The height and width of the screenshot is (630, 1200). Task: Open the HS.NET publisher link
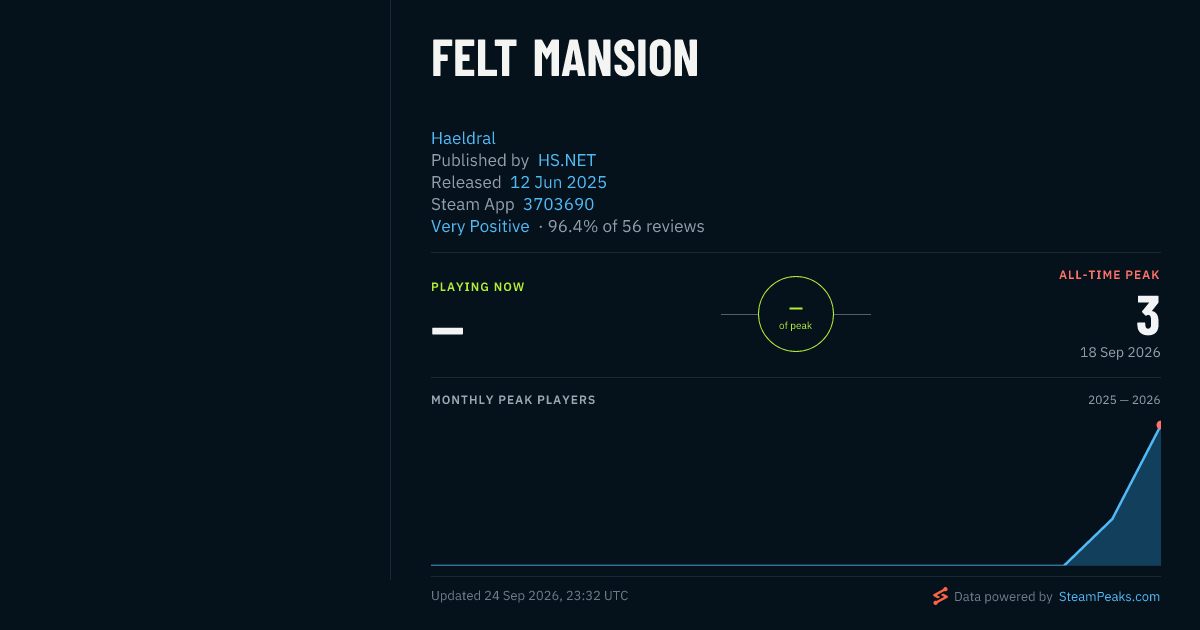[567, 160]
